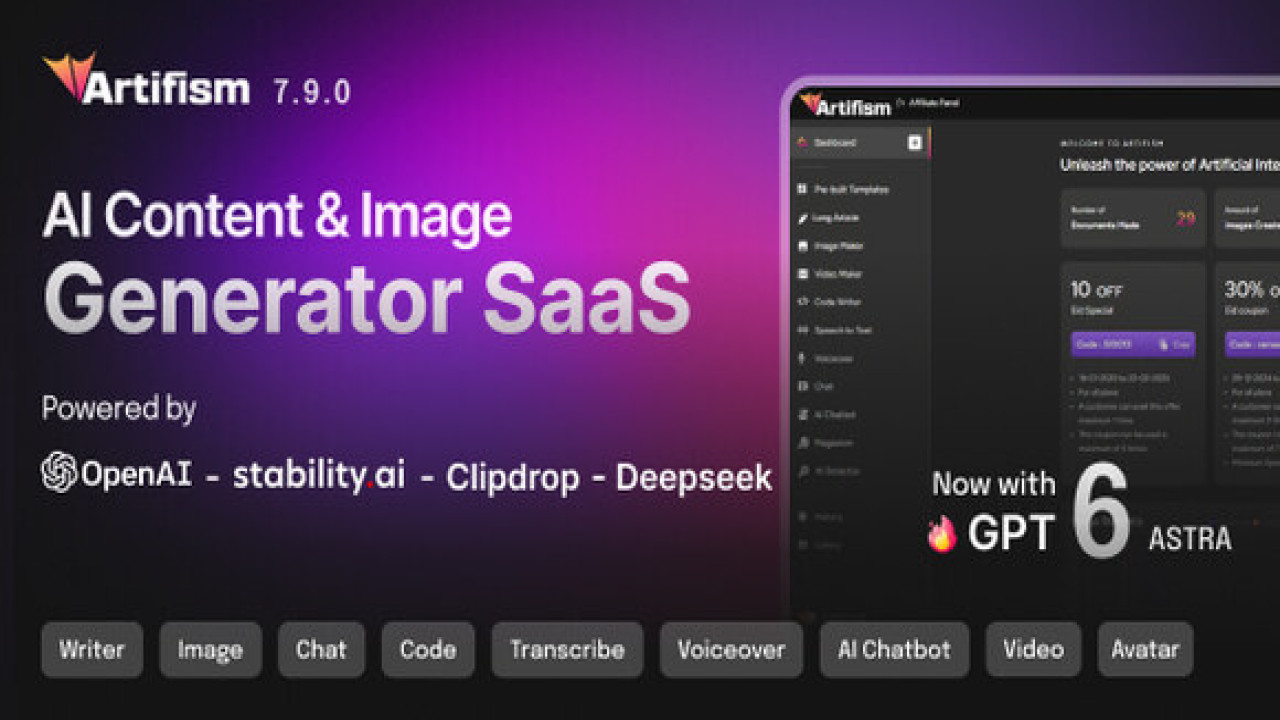
Task: Open the Code Writer sidebar icon
Action: point(802,301)
